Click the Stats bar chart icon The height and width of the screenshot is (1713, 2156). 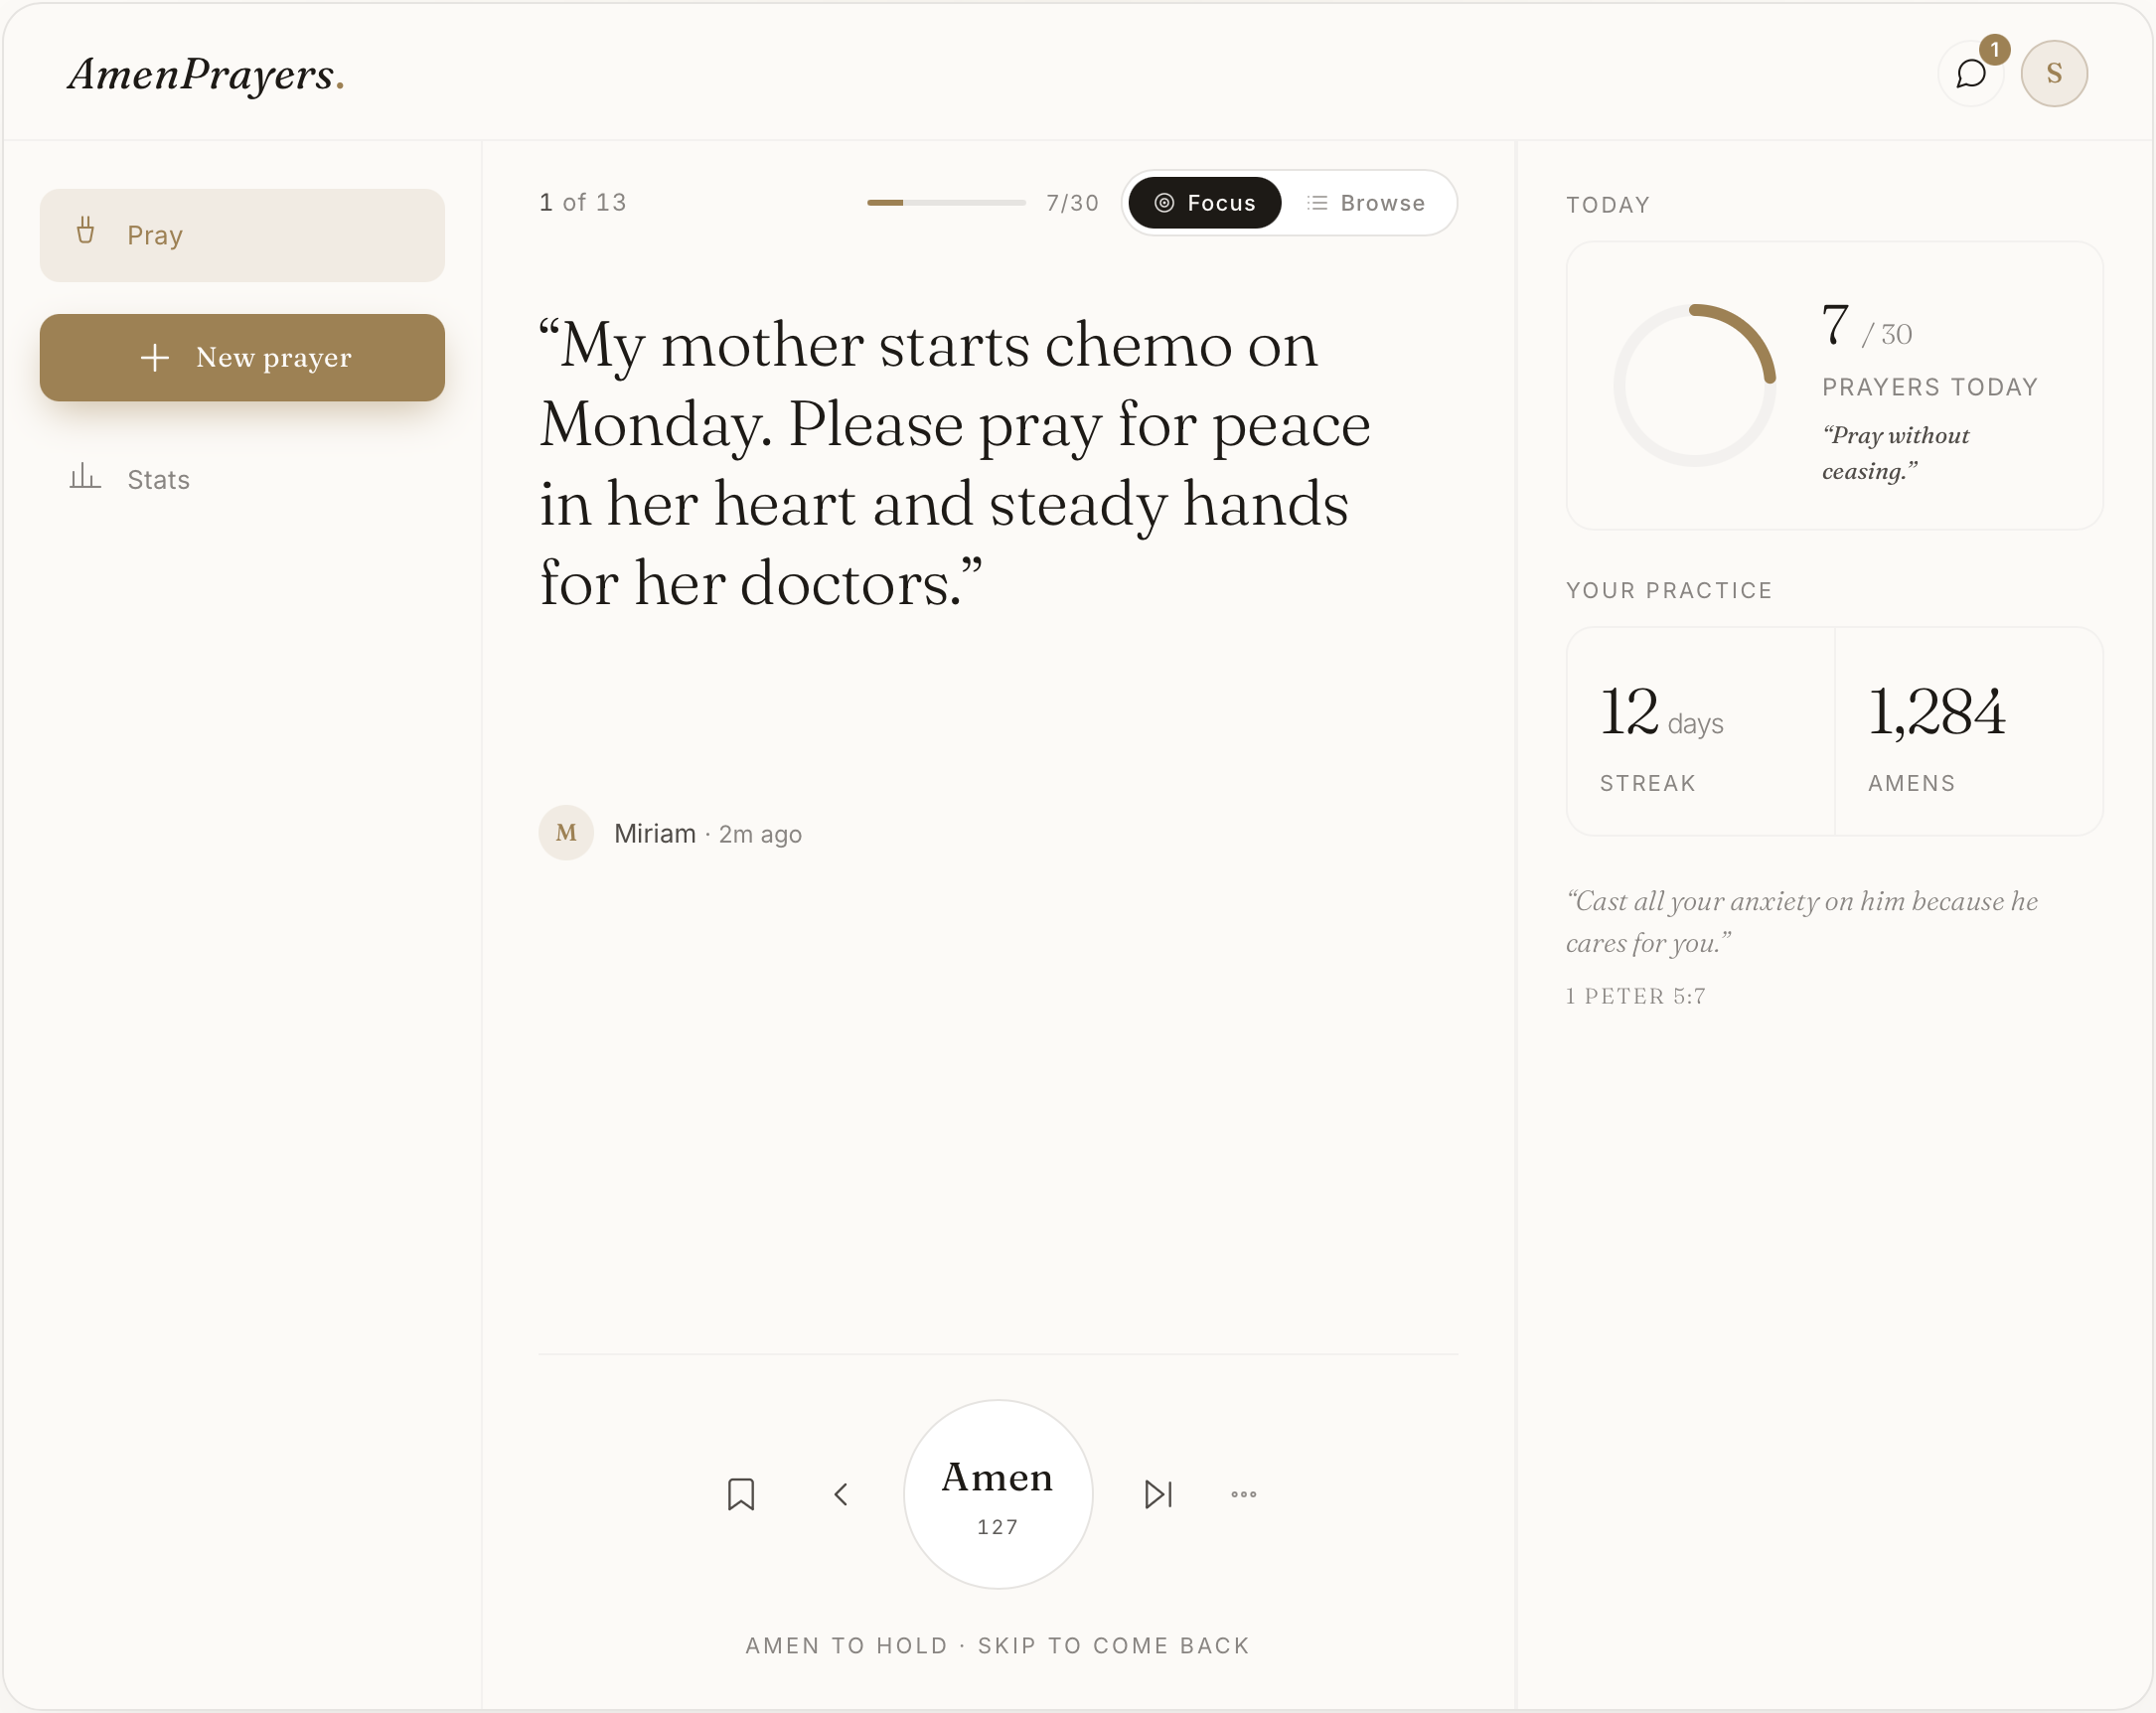pos(85,477)
